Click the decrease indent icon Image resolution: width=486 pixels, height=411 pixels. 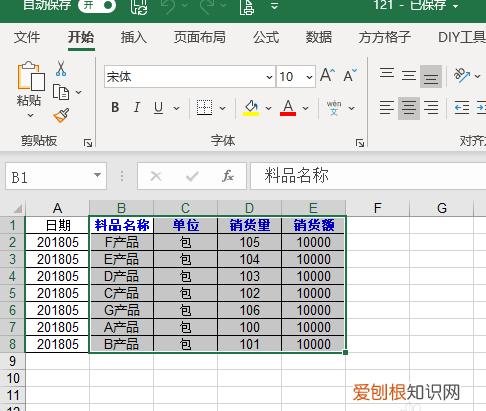pyautogui.click(x=462, y=108)
